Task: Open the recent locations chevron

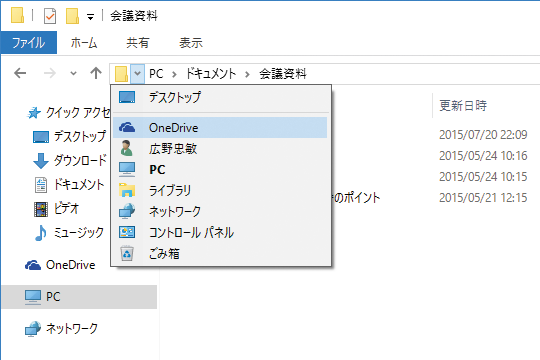Action: [x=73, y=73]
